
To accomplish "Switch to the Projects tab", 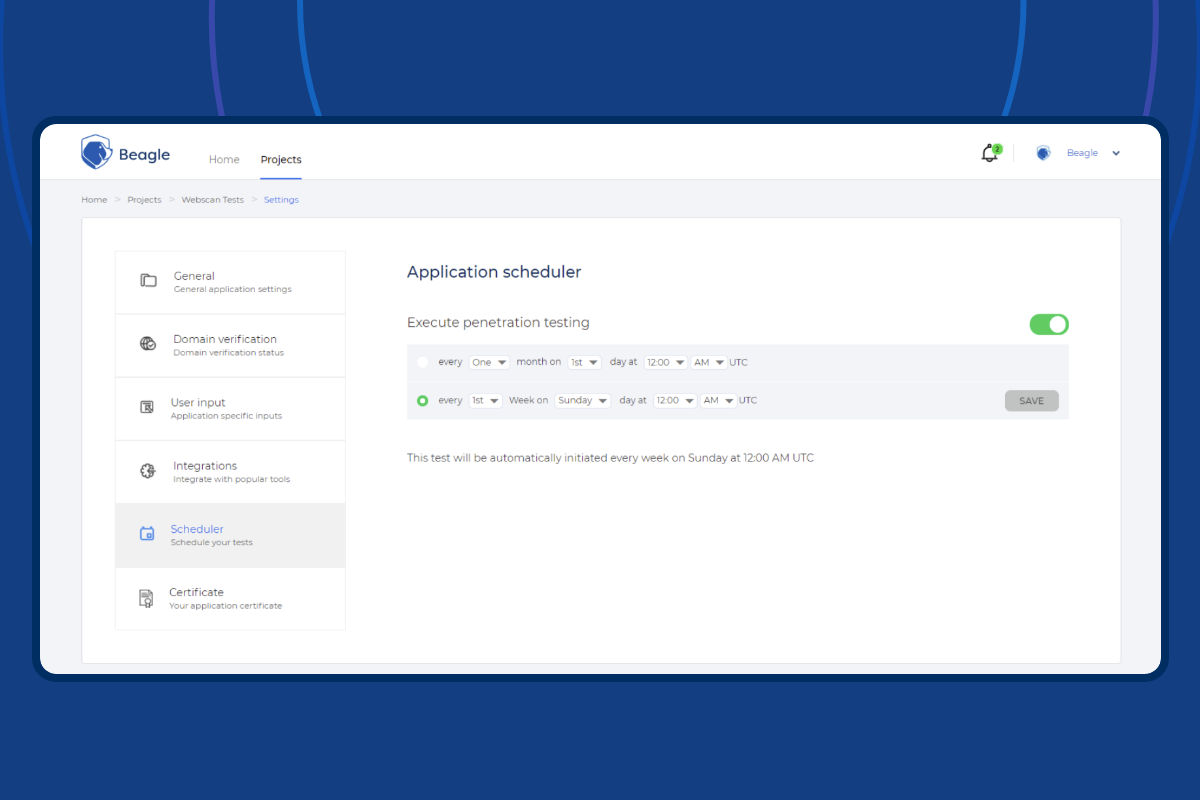I will [281, 159].
